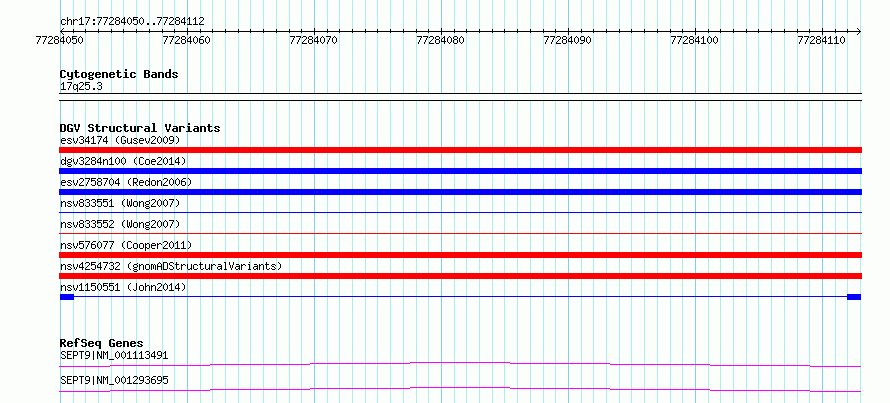
Task: Open variant dgv3284n100 (Coe2014) label
Action: tap(123, 161)
